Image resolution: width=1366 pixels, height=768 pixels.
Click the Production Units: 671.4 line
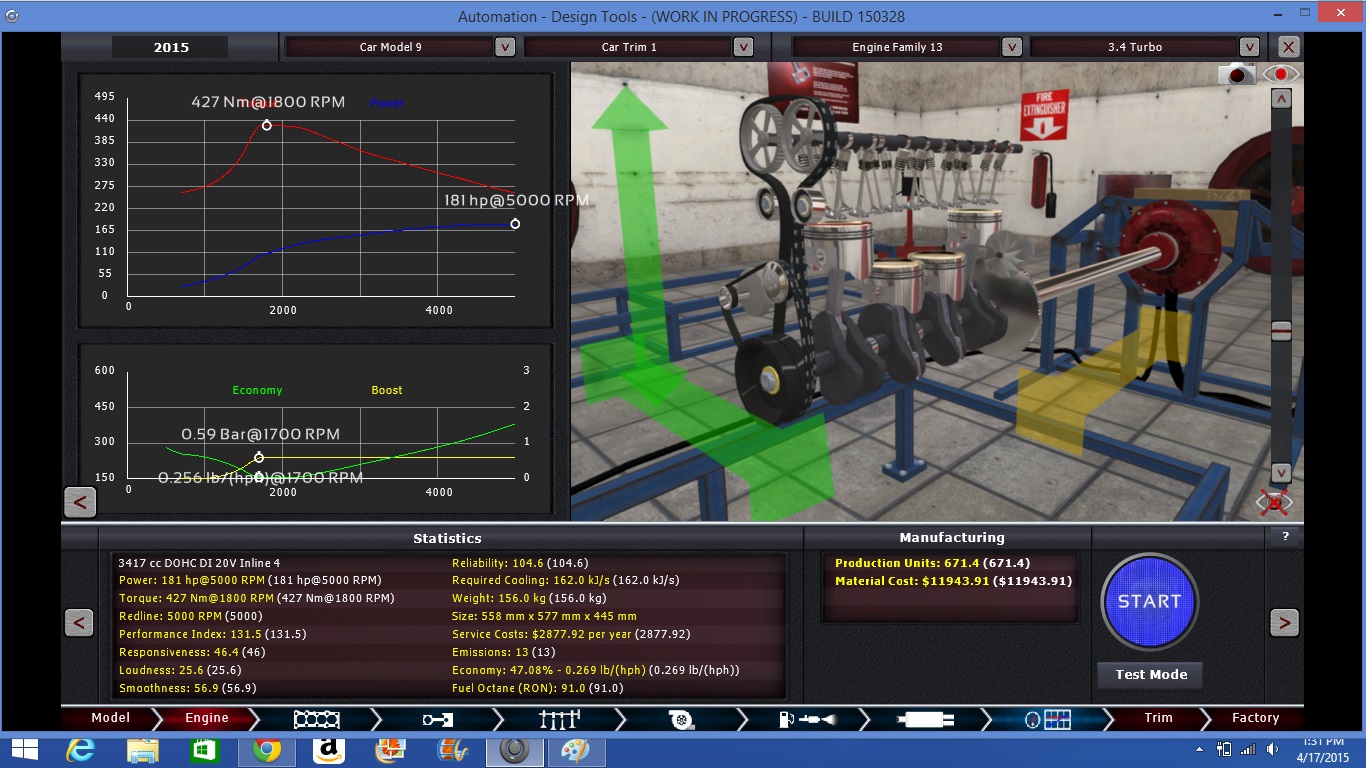click(x=933, y=563)
